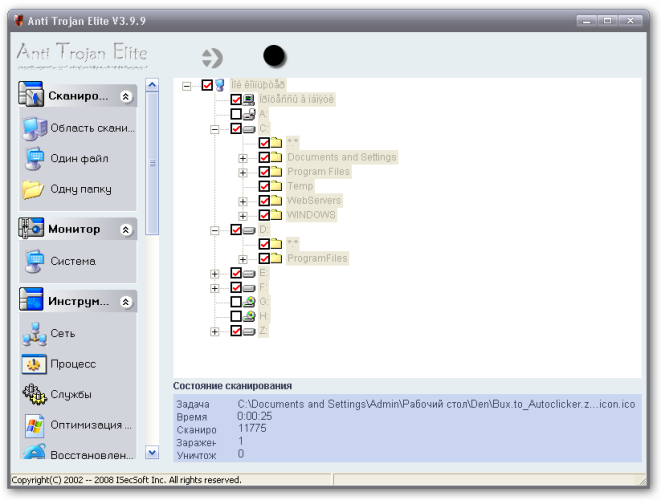Expand the Z: drive tree node
Viewport: 661px width, 500px height.
click(214, 331)
